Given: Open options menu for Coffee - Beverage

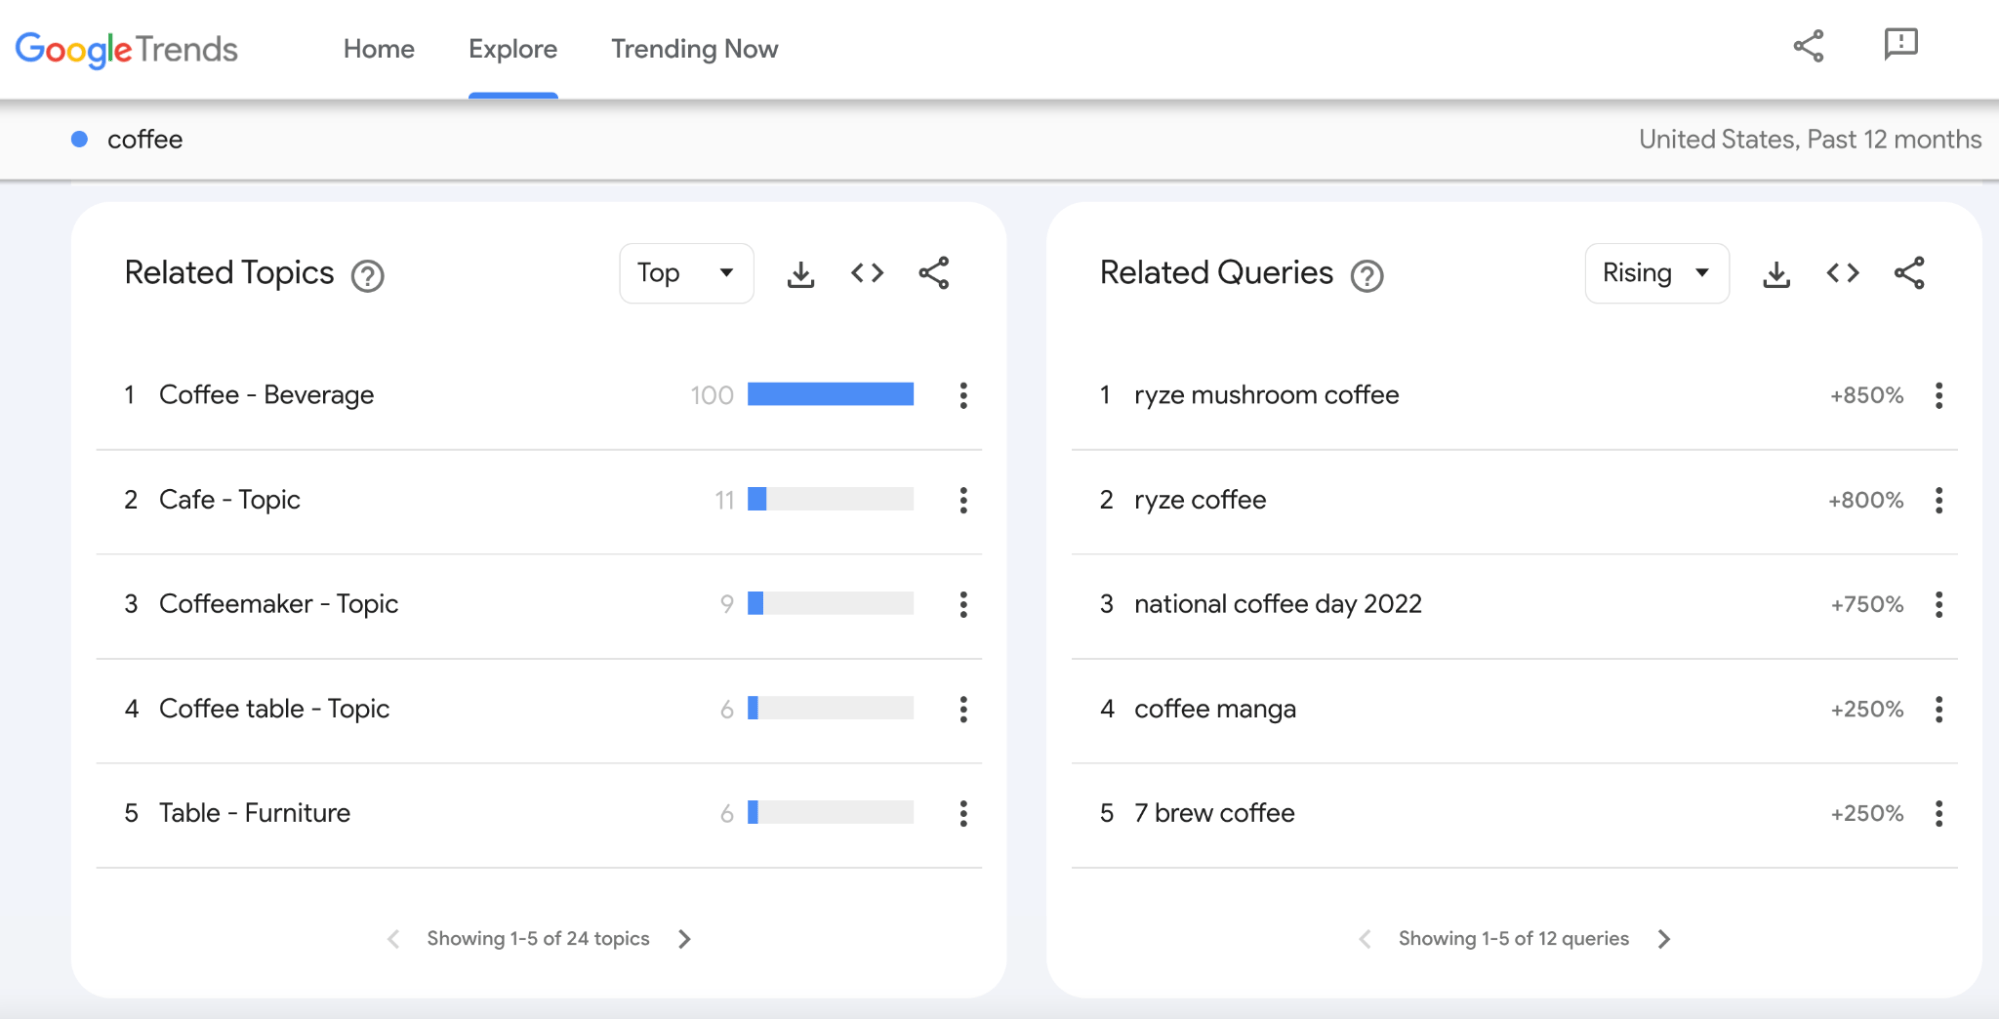Looking at the screenshot, I should pos(962,396).
